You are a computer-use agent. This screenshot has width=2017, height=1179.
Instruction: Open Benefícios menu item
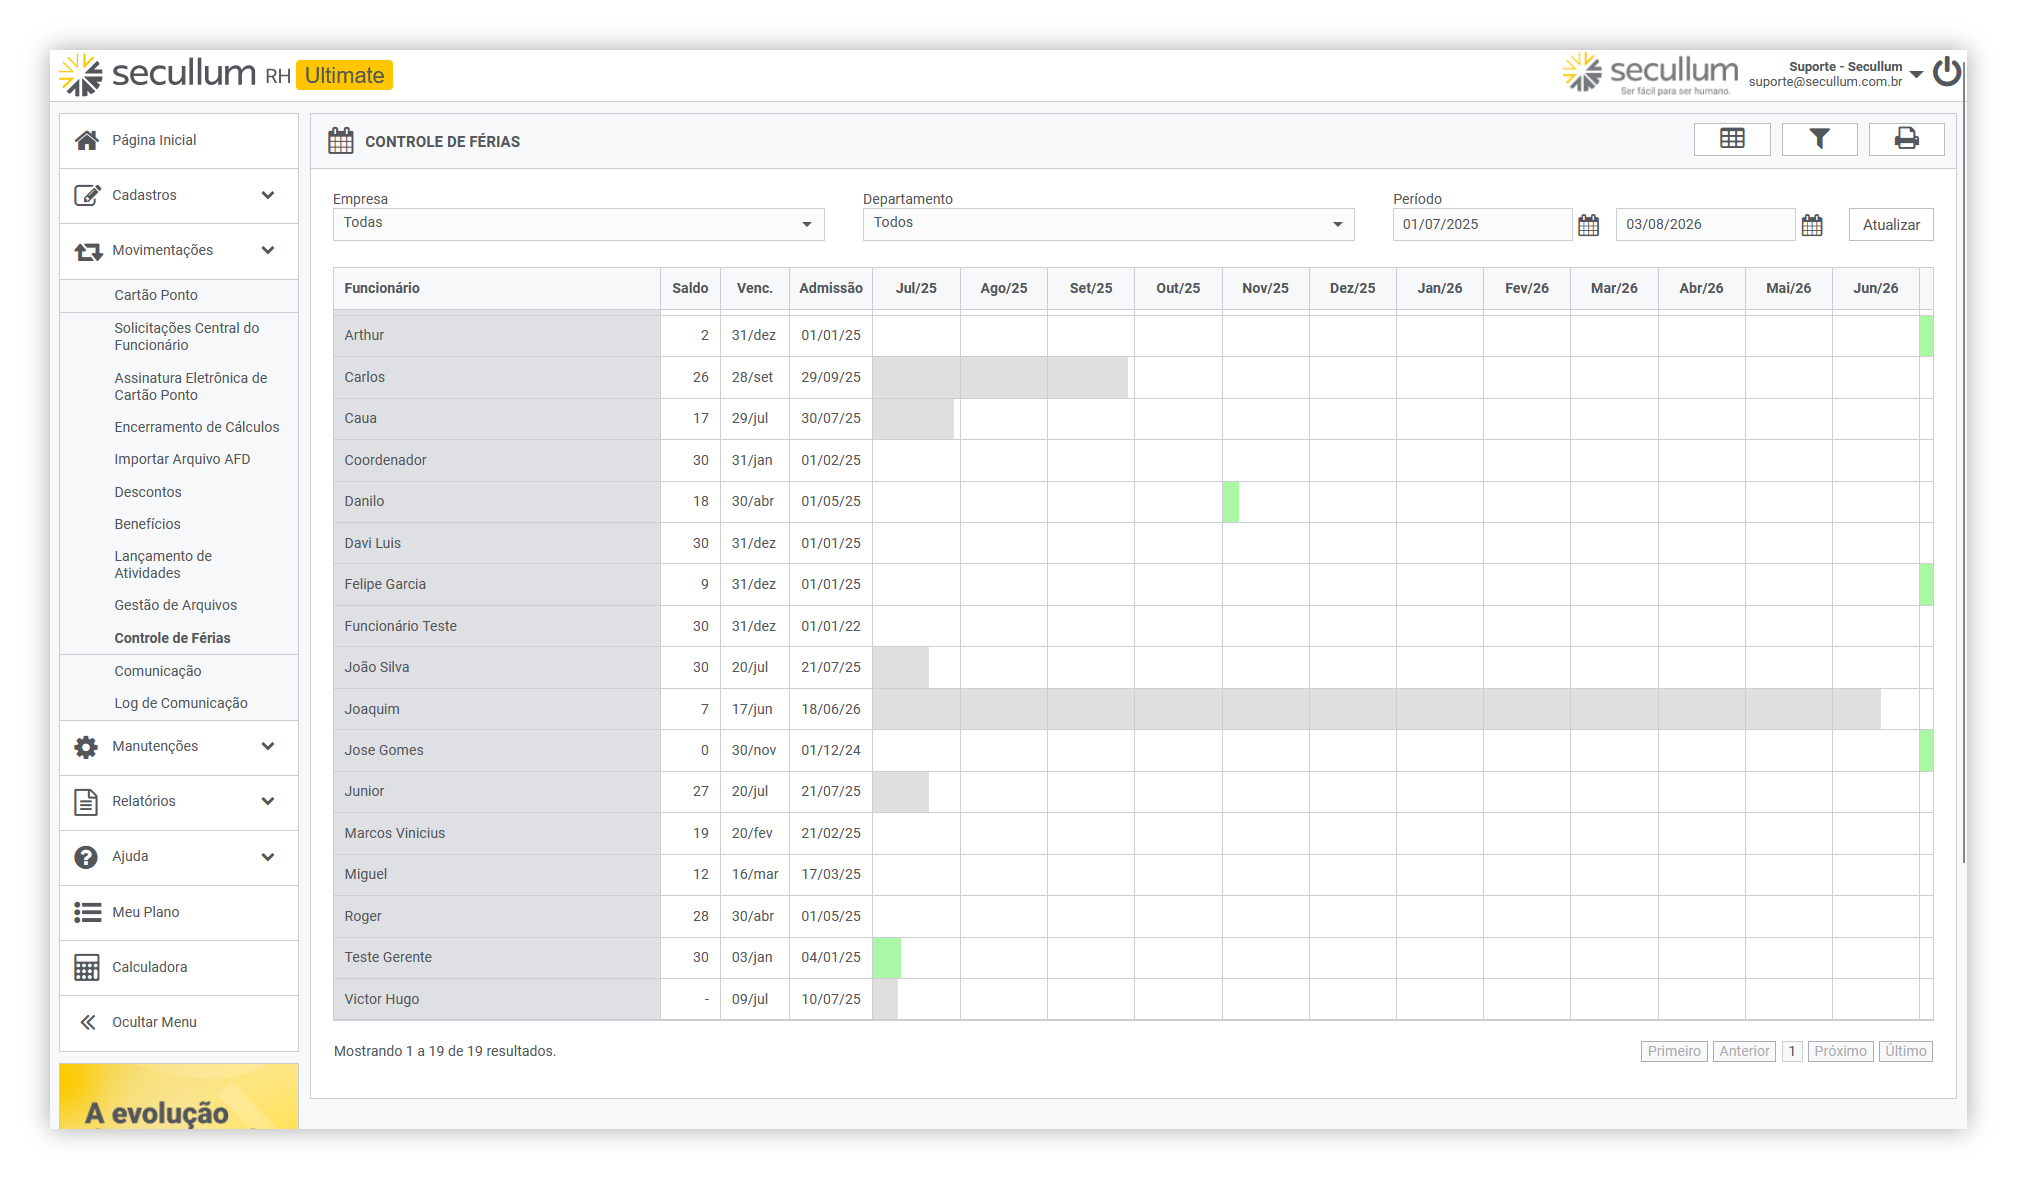pos(147,524)
